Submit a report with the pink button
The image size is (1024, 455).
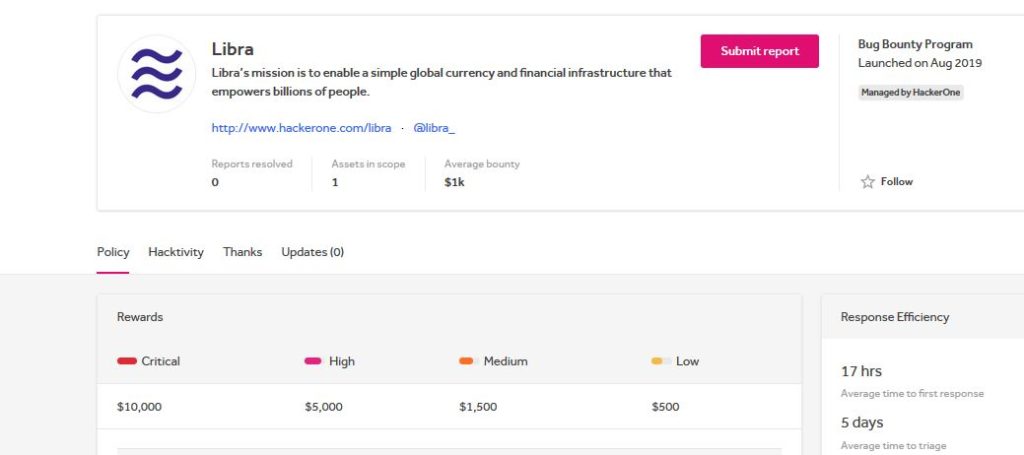click(x=760, y=51)
